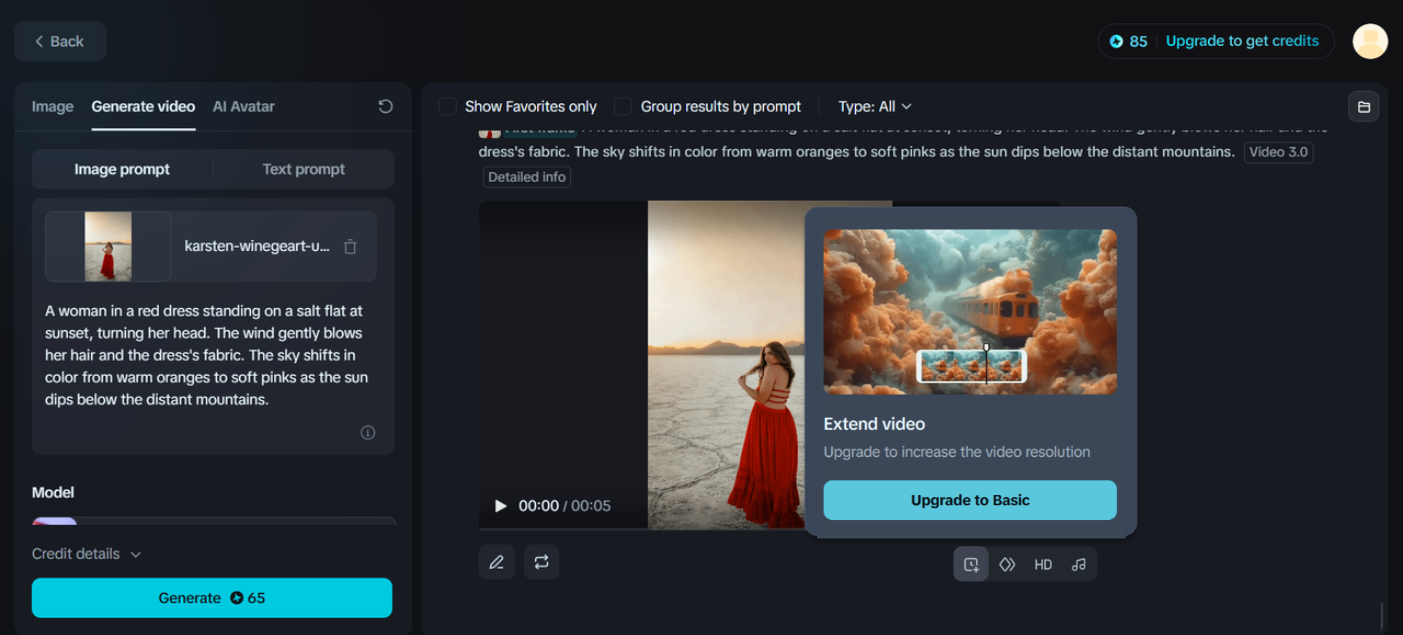
Task: Open the Image tab
Action: tap(52, 106)
